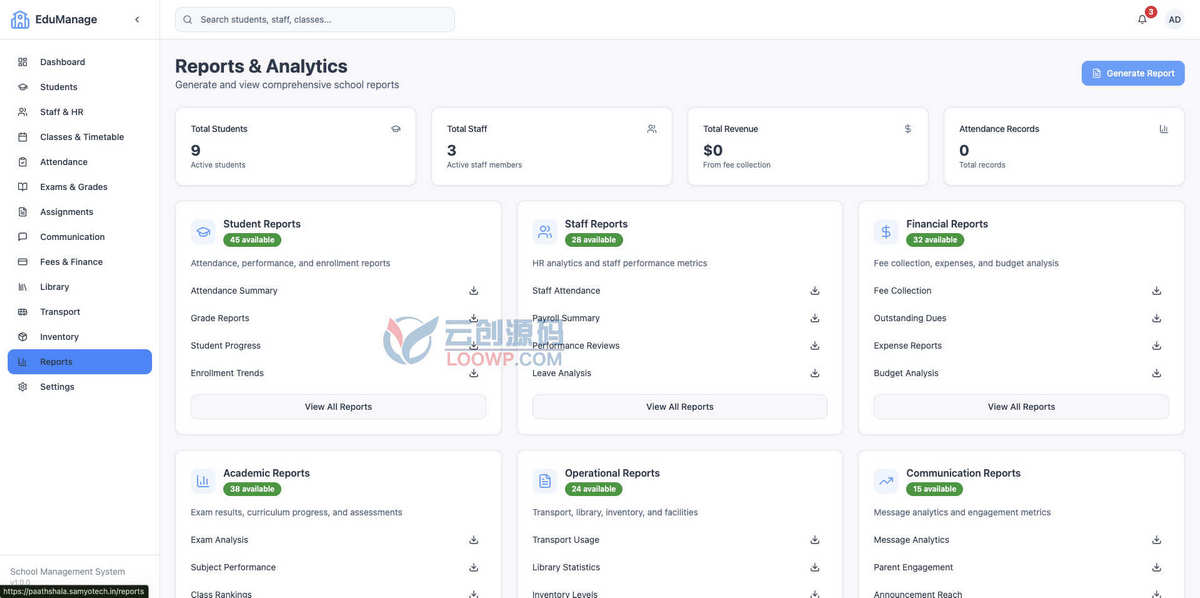Click the Generate Report button

click(x=1133, y=73)
